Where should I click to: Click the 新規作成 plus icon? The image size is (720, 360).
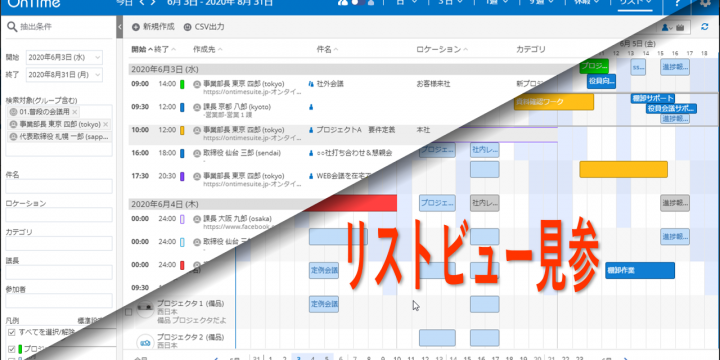click(135, 27)
